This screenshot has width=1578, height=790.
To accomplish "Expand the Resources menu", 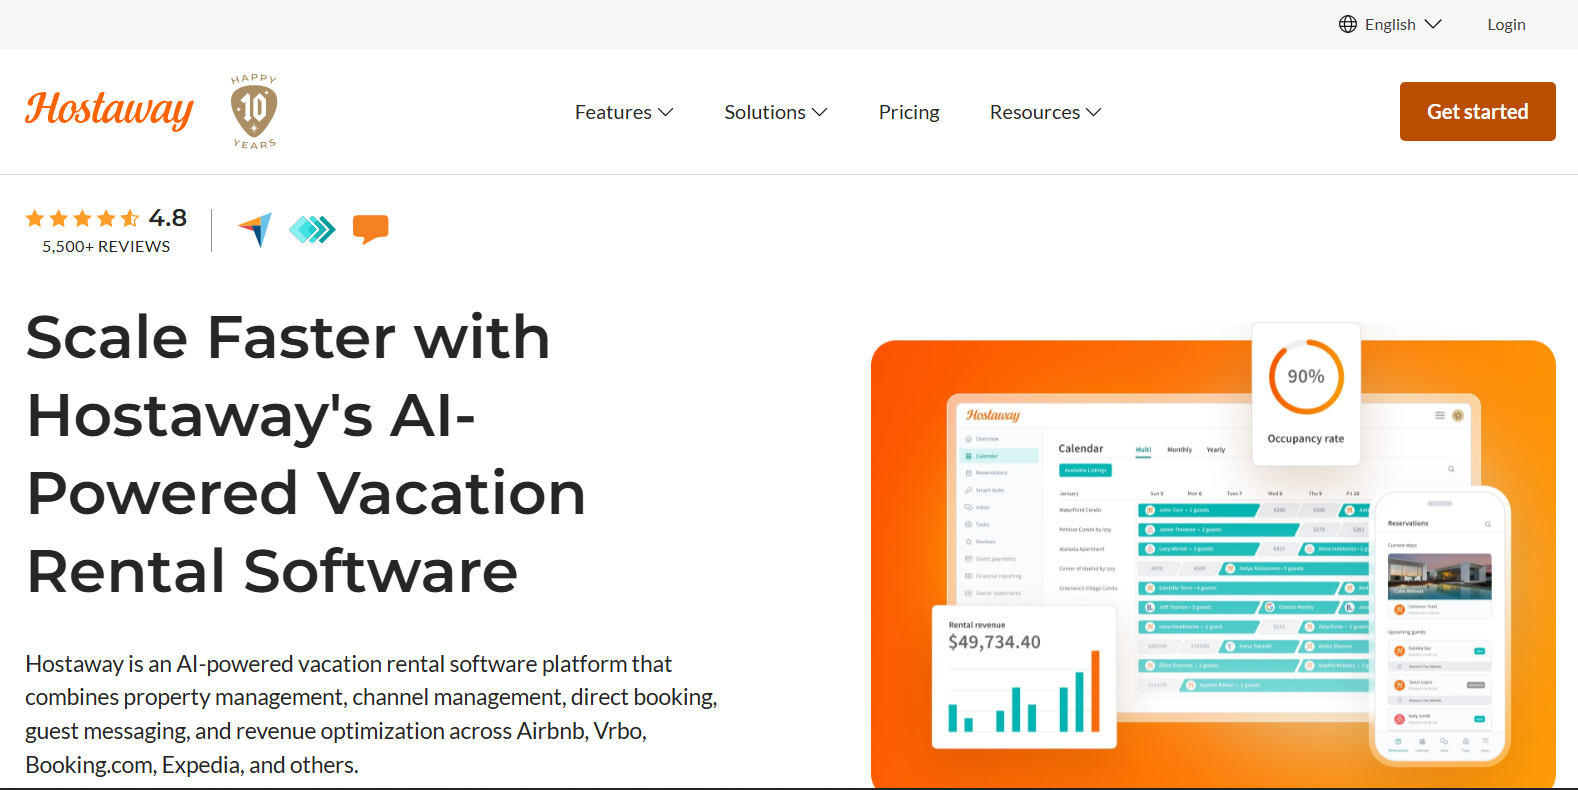I will coord(1045,112).
